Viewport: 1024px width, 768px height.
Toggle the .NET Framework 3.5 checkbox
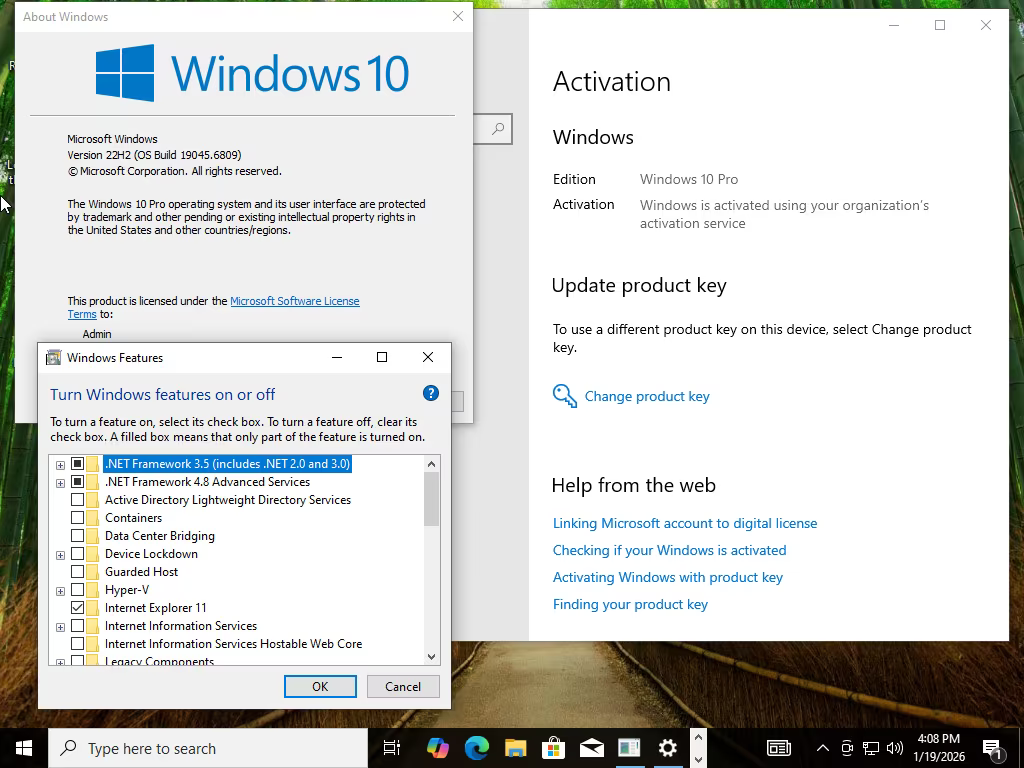tap(77, 464)
